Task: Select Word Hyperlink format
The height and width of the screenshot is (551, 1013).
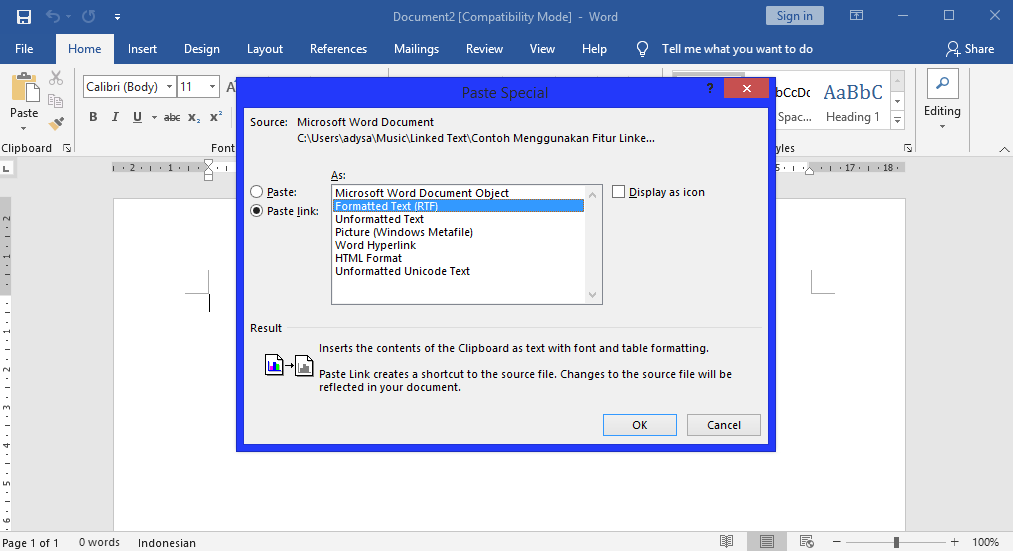Action: 458,245
